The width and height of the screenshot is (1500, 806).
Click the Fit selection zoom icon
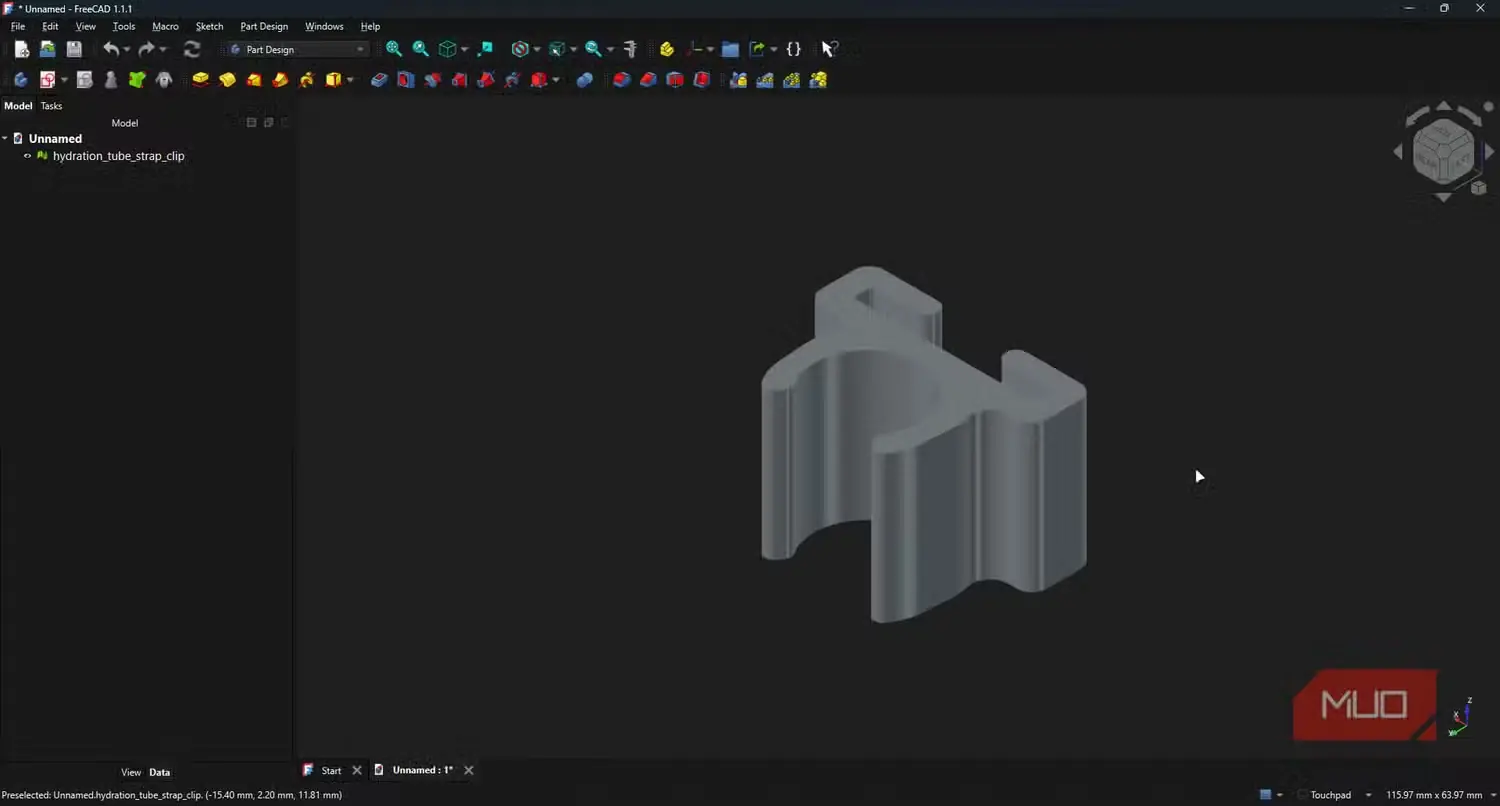click(x=421, y=49)
